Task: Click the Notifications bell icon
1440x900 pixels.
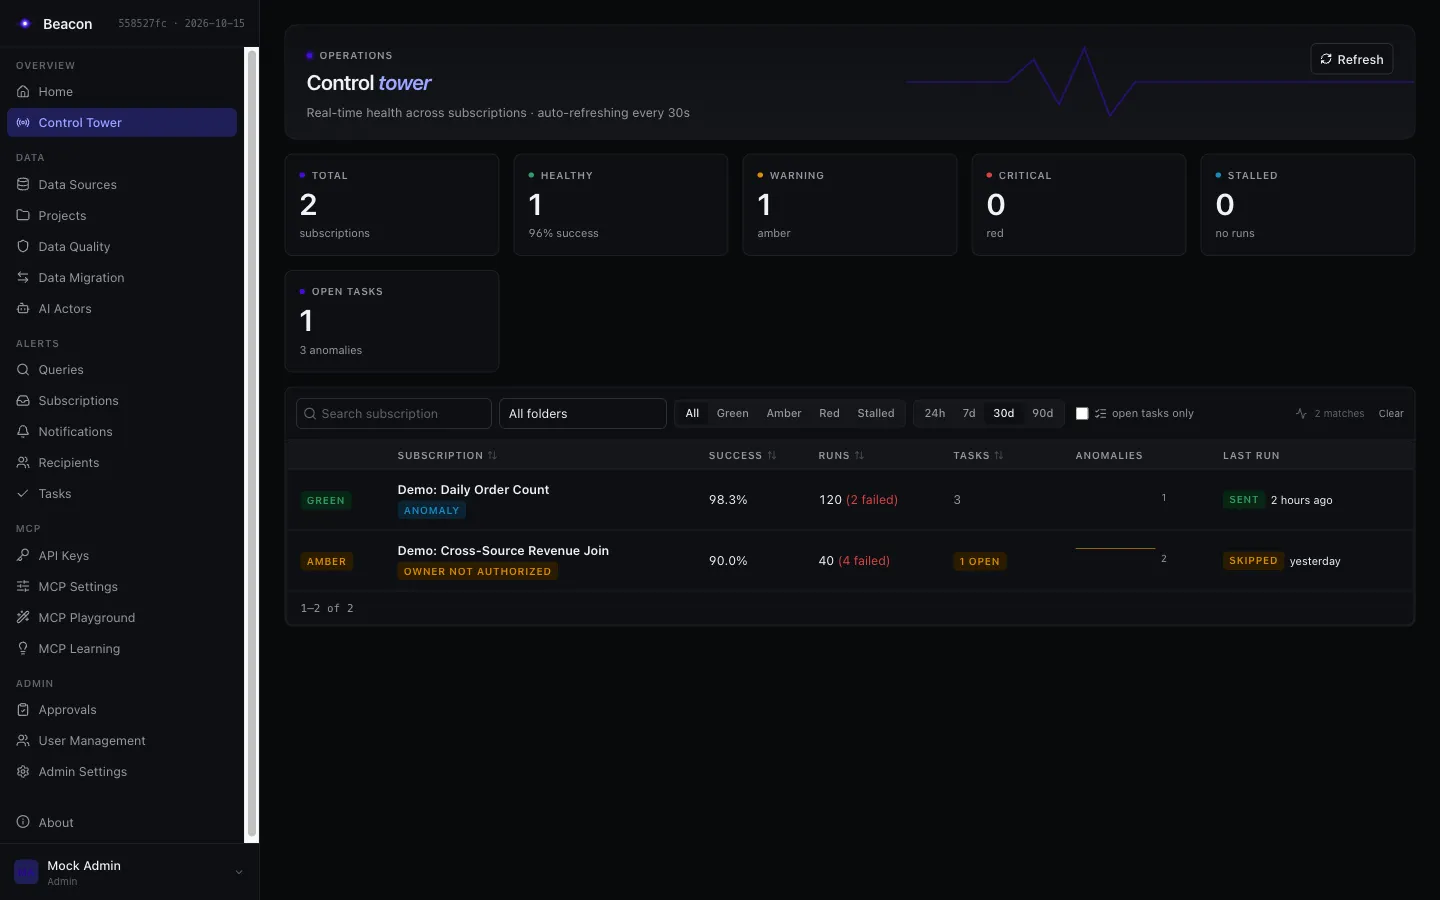Action: click(23, 432)
